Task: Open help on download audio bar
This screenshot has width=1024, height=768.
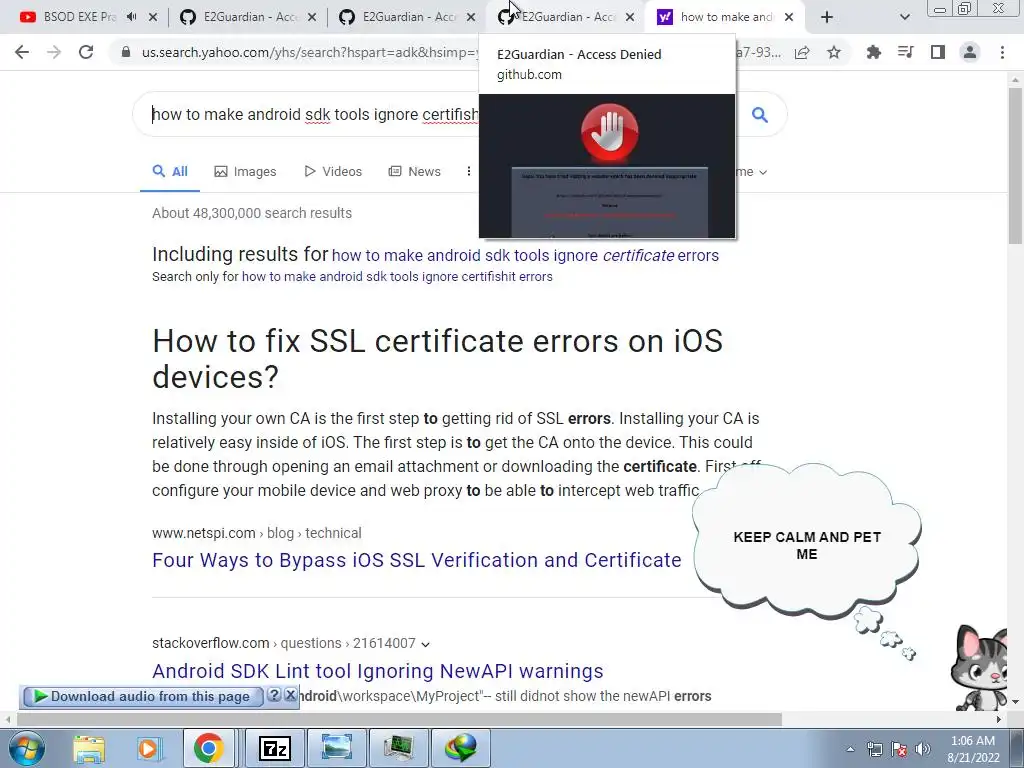Action: pos(274,695)
